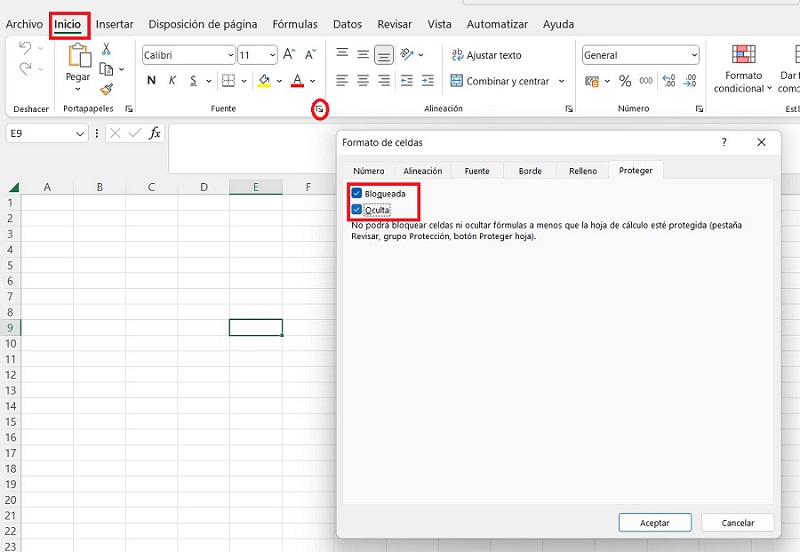The image size is (800, 552).
Task: Increase decimal places icon
Action: [669, 81]
